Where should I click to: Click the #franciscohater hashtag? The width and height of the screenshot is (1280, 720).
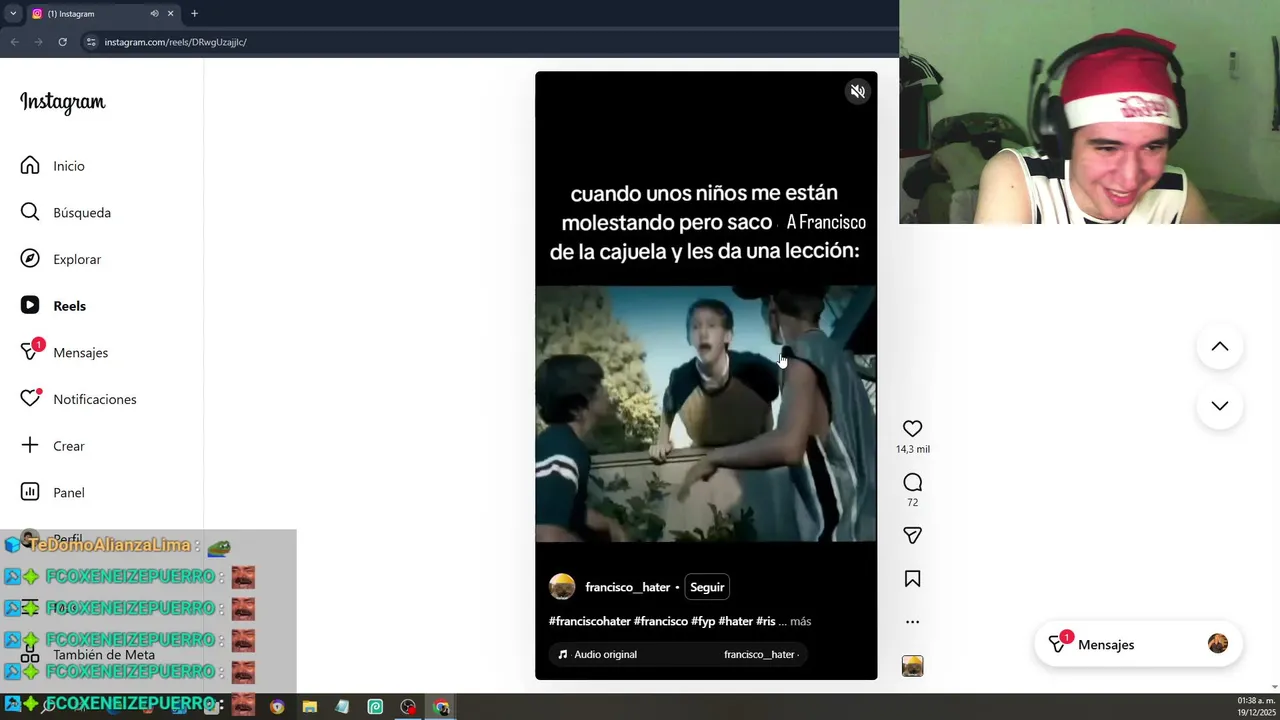click(x=590, y=621)
